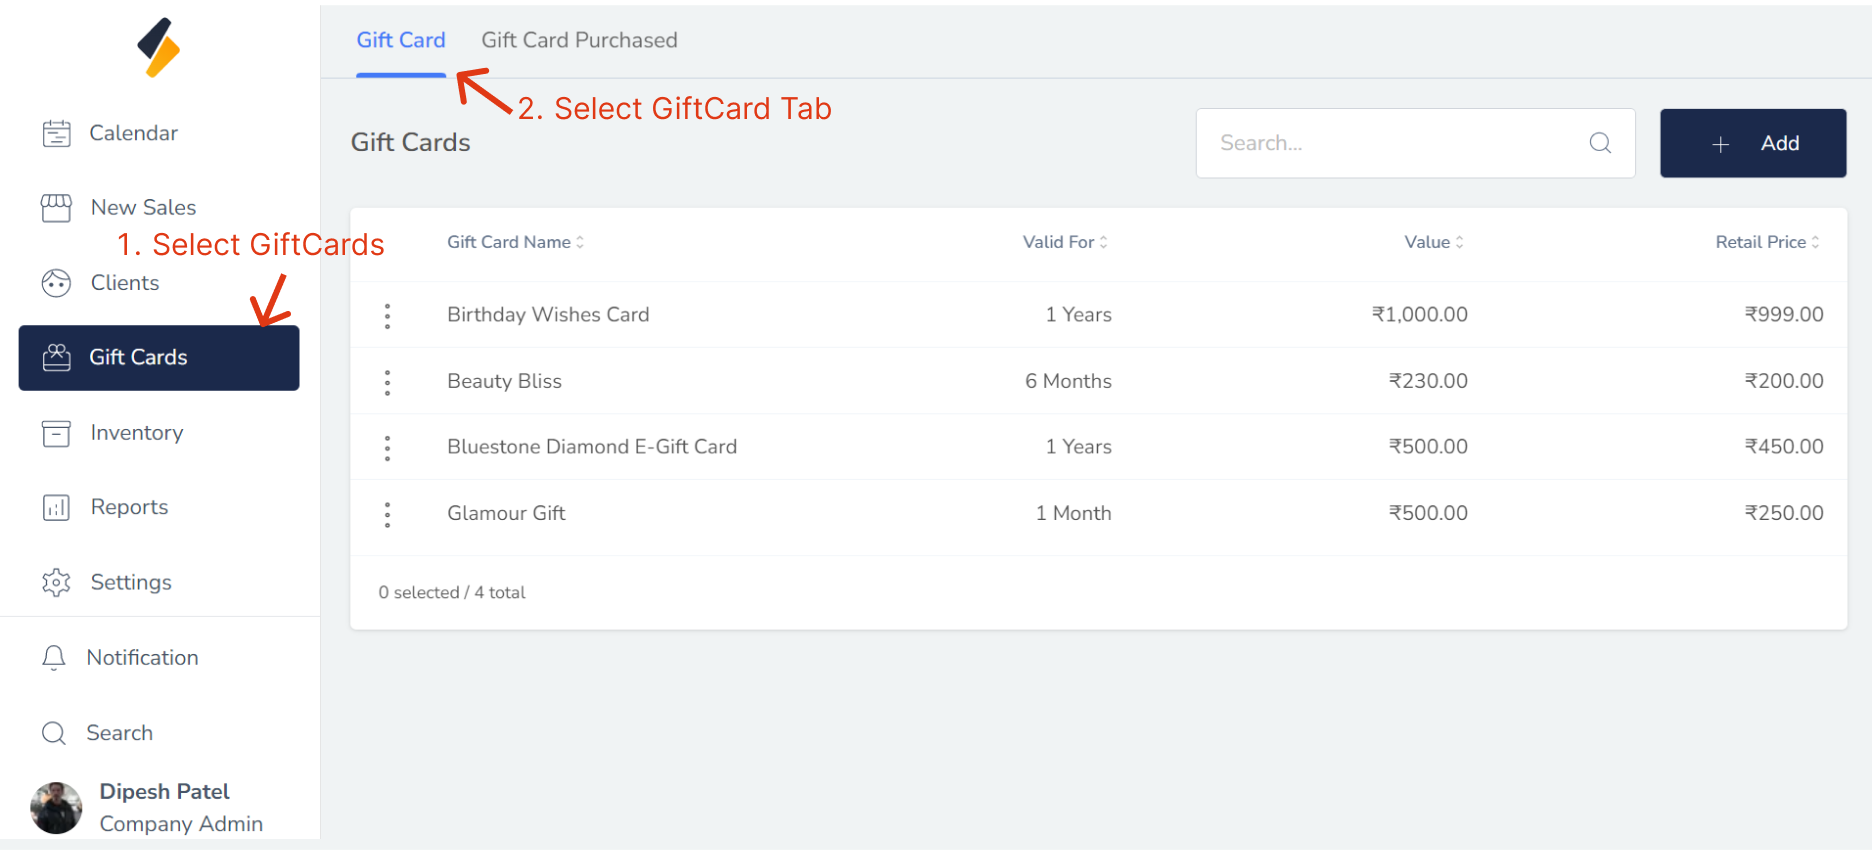The height and width of the screenshot is (855, 1872).
Task: Click the Calendar icon in sidebar
Action: [57, 133]
